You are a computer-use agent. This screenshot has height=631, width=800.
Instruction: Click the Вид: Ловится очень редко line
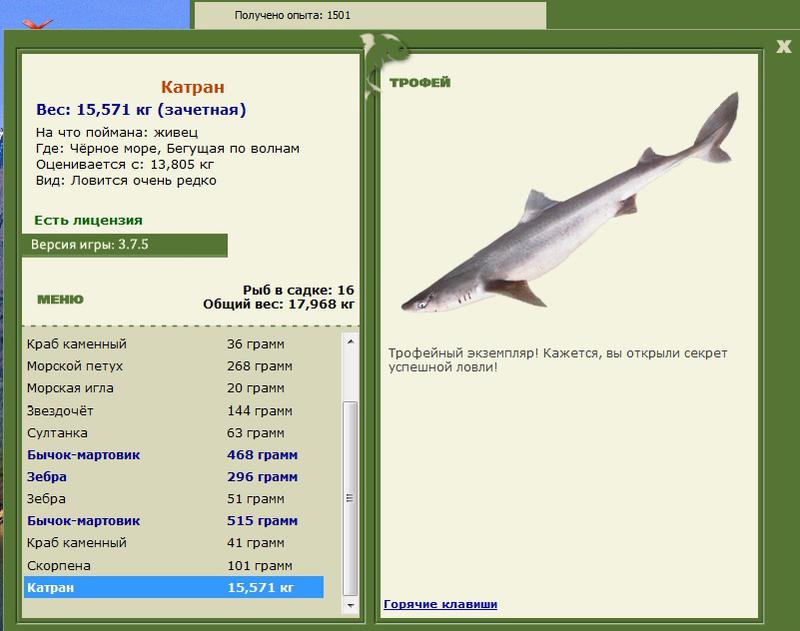(x=126, y=181)
